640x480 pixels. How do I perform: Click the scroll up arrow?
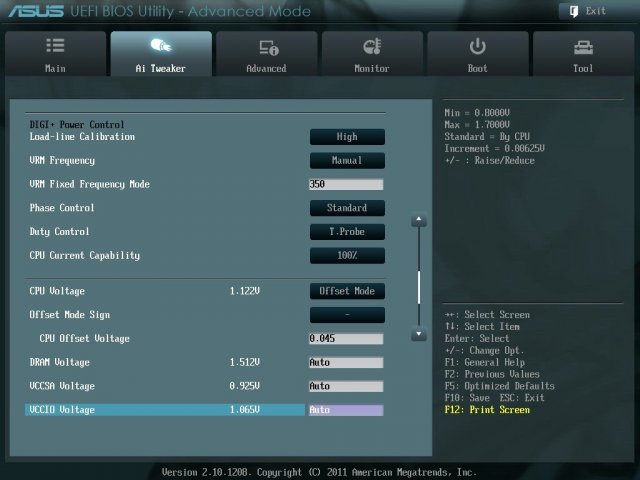click(x=419, y=220)
